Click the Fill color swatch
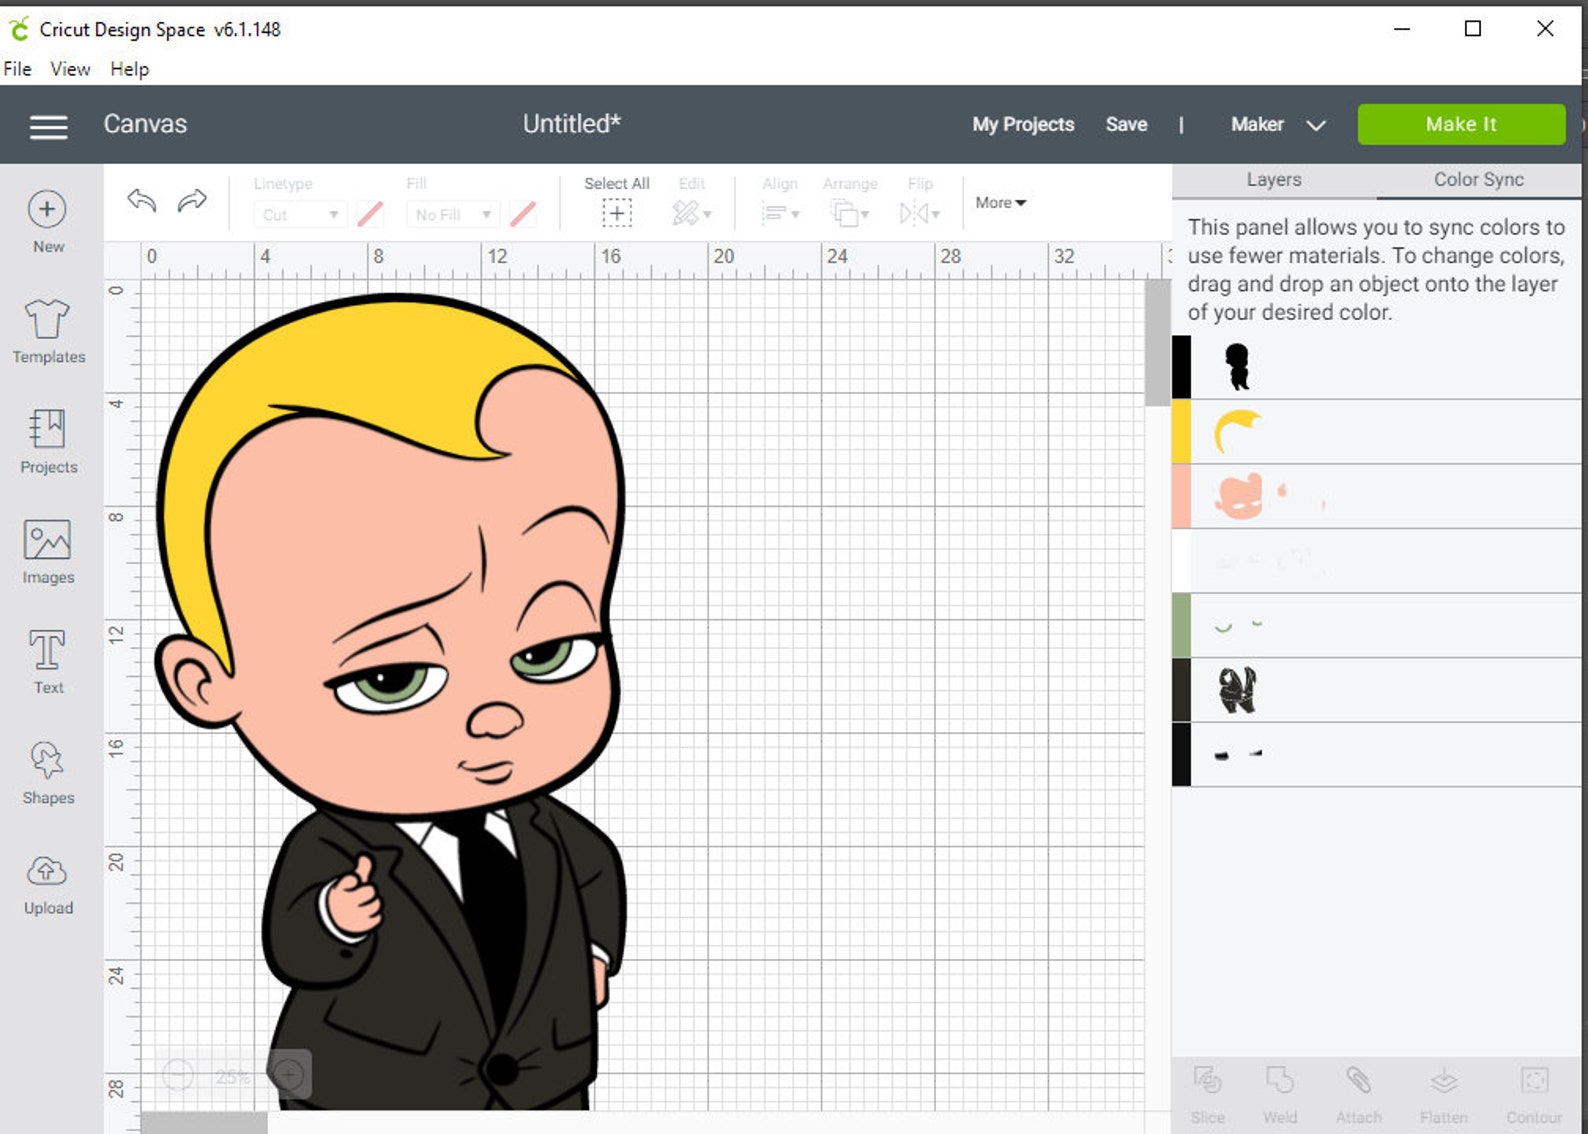This screenshot has height=1134, width=1588. [523, 213]
